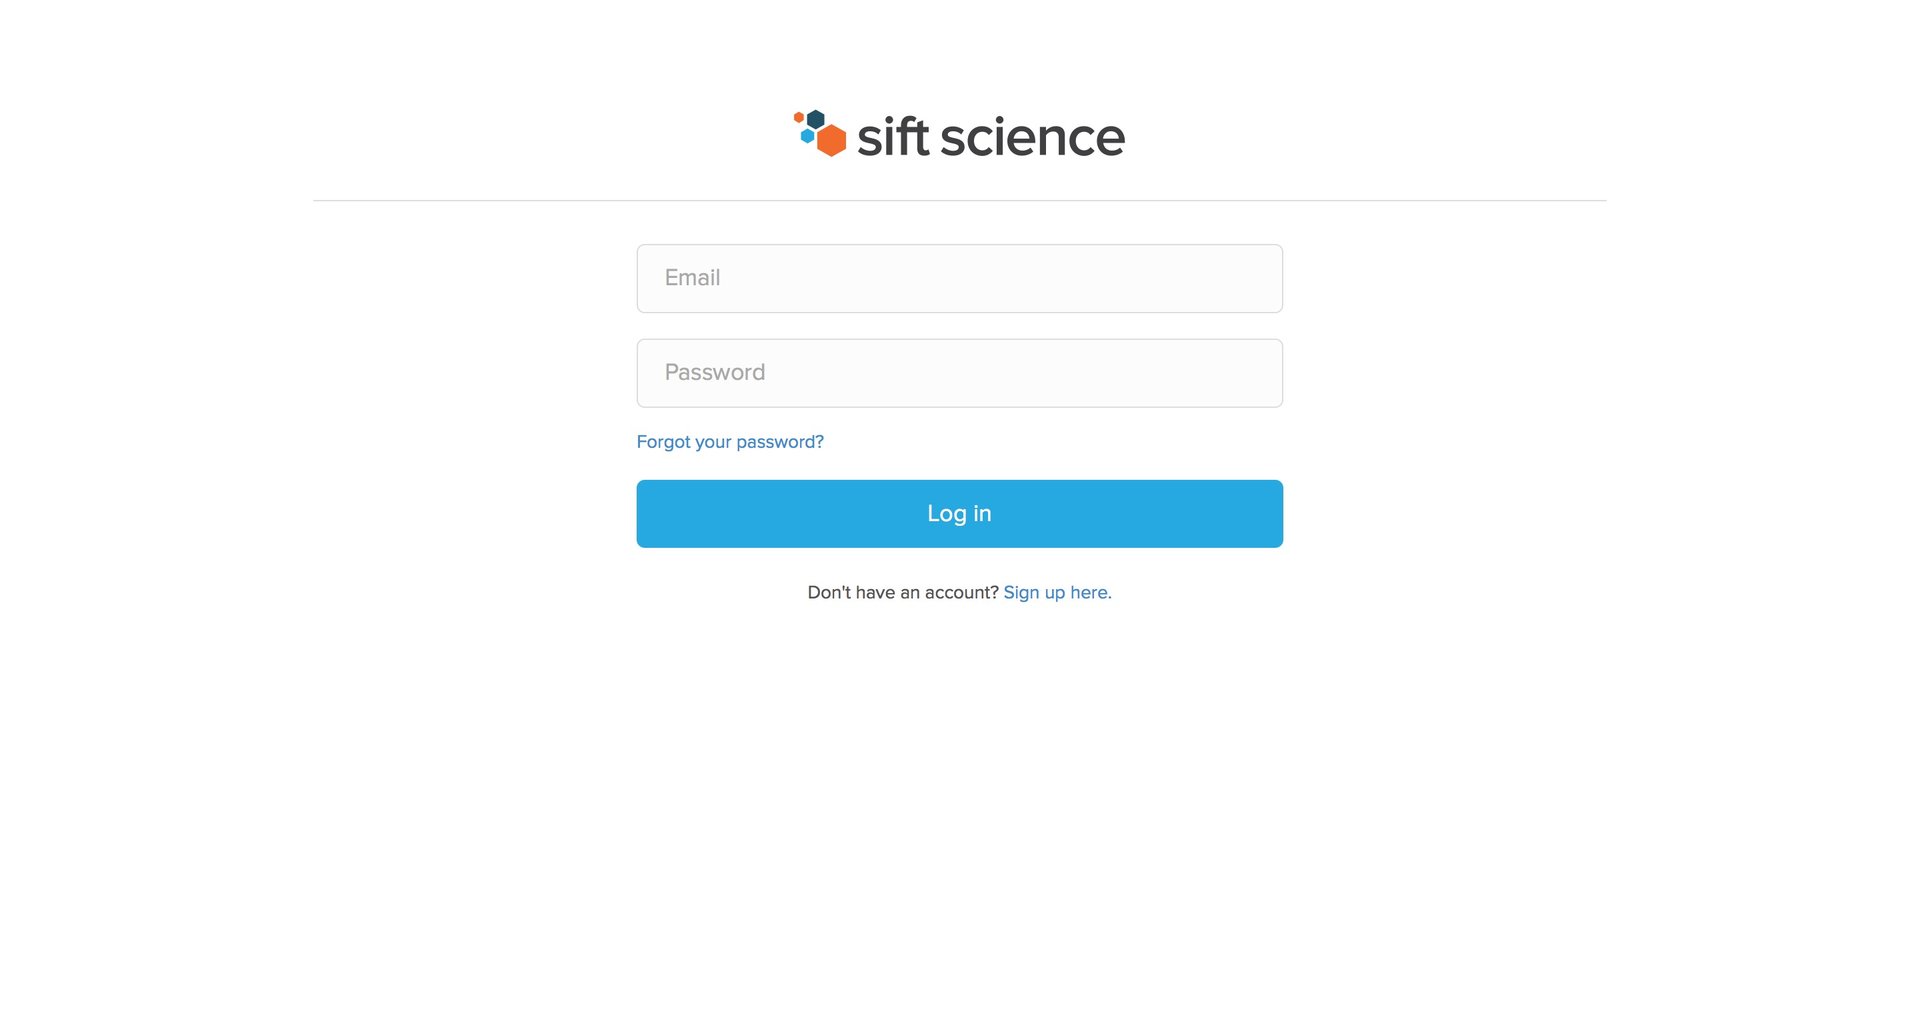Click the divider line under the logo
This screenshot has width=1920, height=1017.
pos(959,201)
